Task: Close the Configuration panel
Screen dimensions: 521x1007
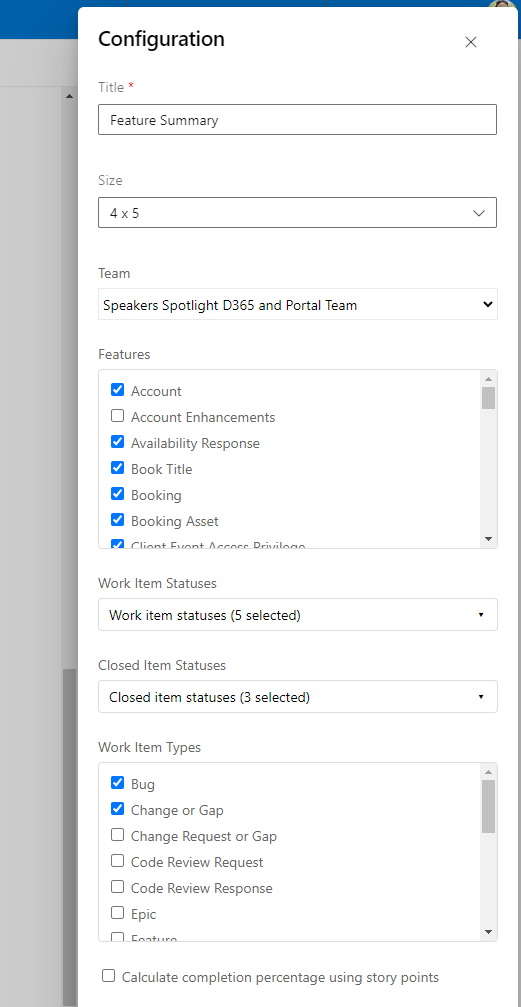Action: pos(471,42)
